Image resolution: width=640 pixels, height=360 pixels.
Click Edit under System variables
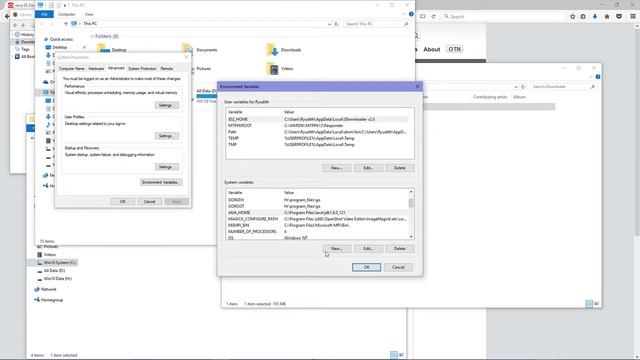pos(368,249)
